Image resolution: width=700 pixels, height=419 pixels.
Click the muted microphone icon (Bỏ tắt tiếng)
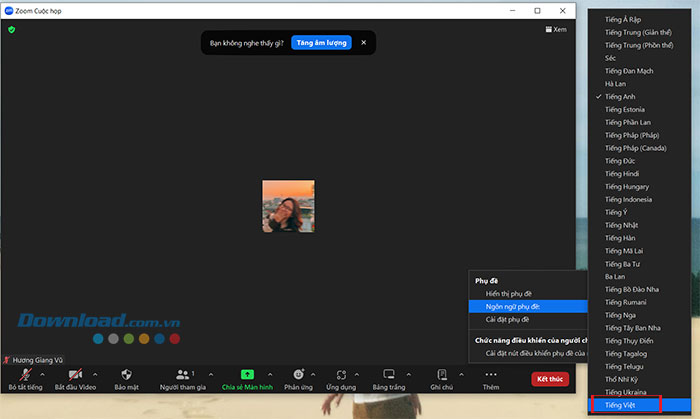tap(24, 373)
